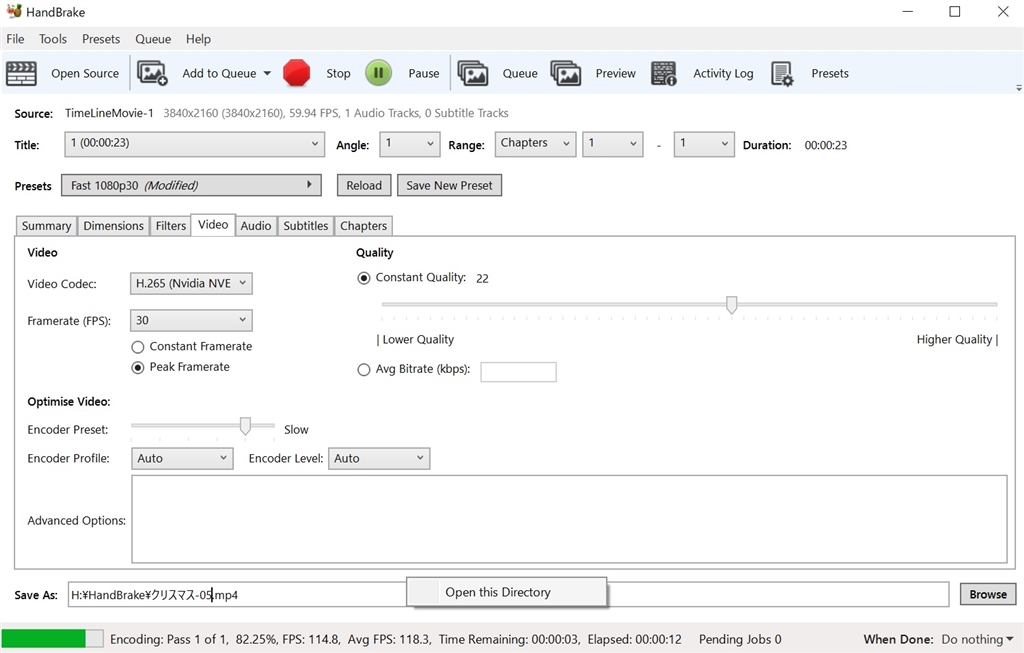Switch to the Subtitles tab
1024x653 pixels.
(x=306, y=226)
